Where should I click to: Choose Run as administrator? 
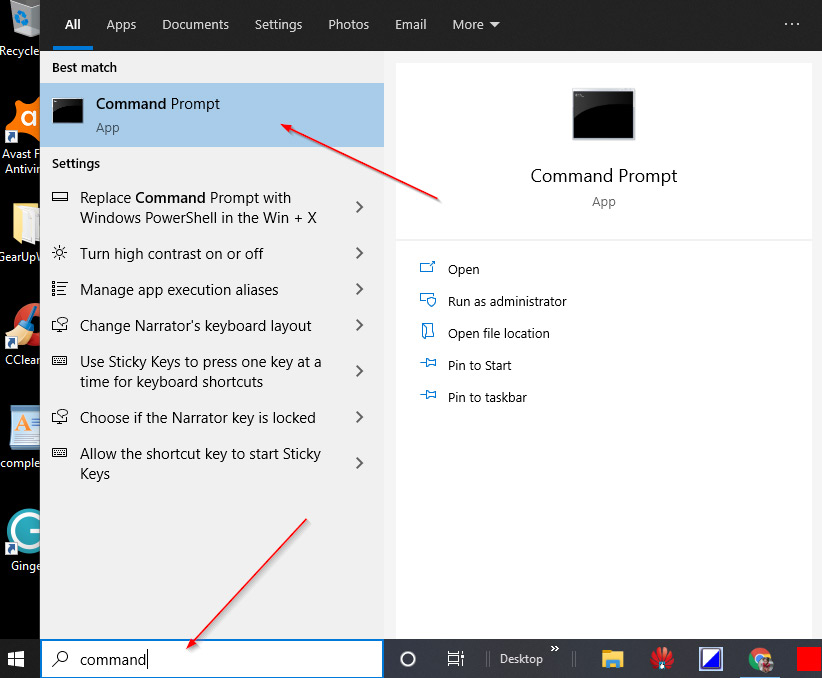pos(507,302)
